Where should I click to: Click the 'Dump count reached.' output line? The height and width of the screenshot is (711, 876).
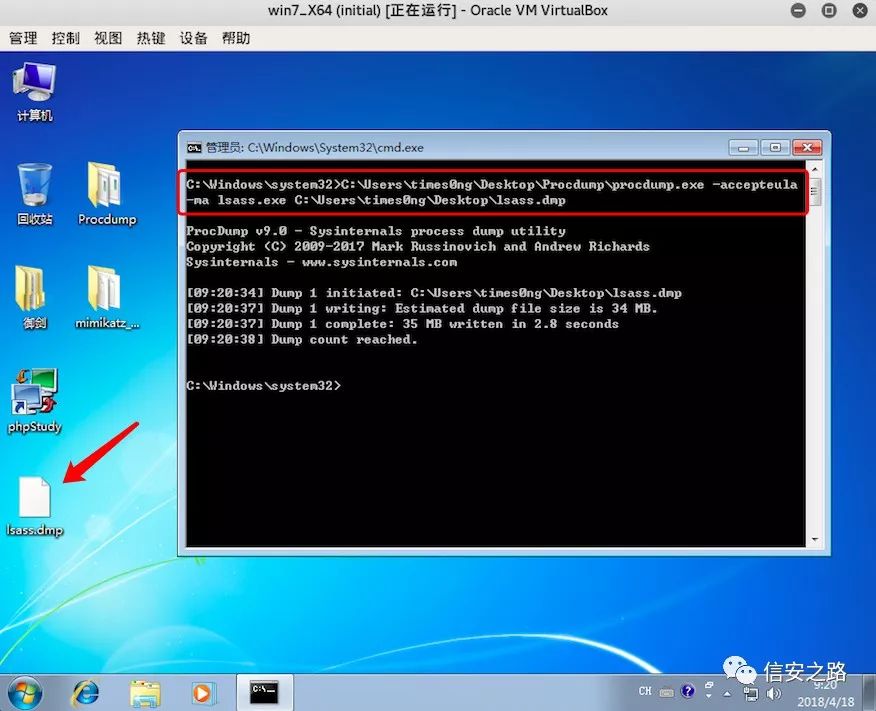302,340
